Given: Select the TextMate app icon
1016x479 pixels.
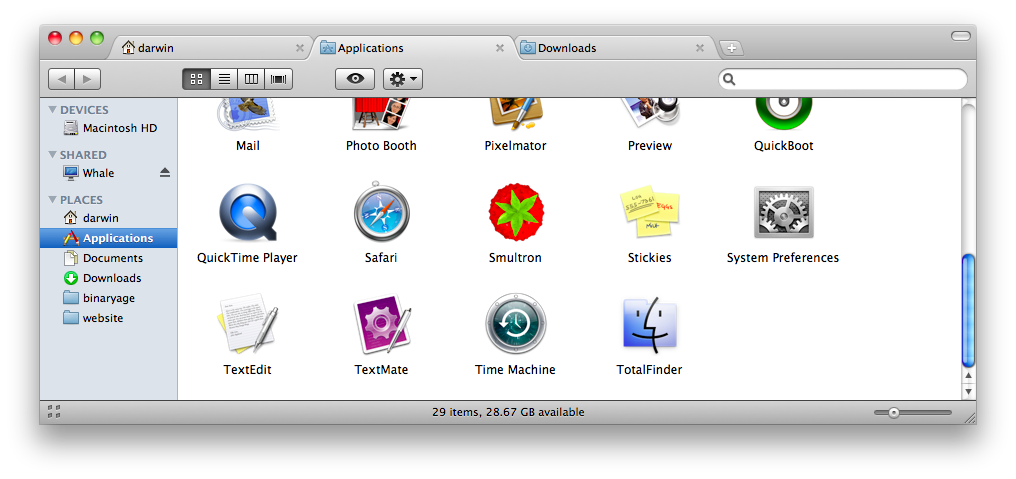Looking at the screenshot, I should tap(381, 325).
